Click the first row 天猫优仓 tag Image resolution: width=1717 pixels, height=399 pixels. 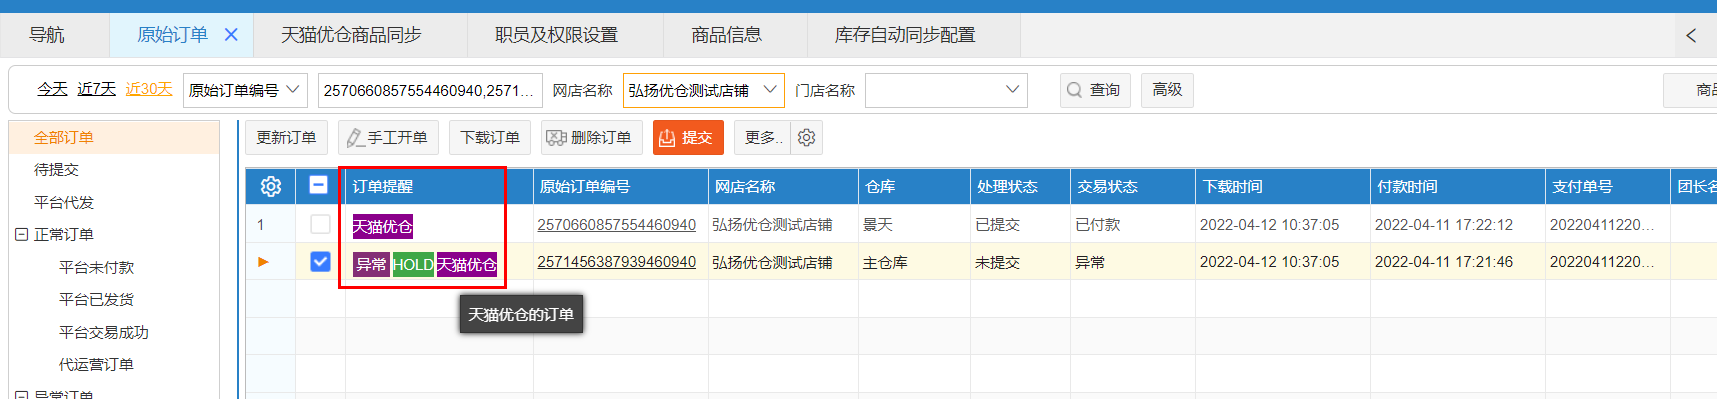point(382,227)
